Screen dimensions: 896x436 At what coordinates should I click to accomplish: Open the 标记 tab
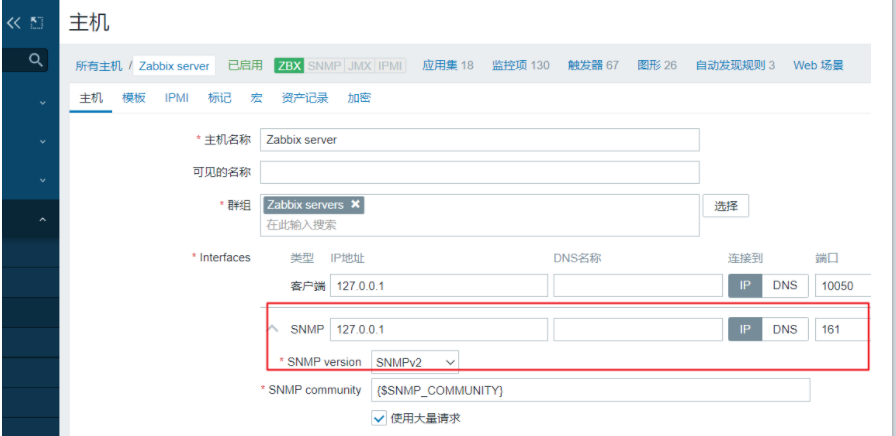(219, 98)
